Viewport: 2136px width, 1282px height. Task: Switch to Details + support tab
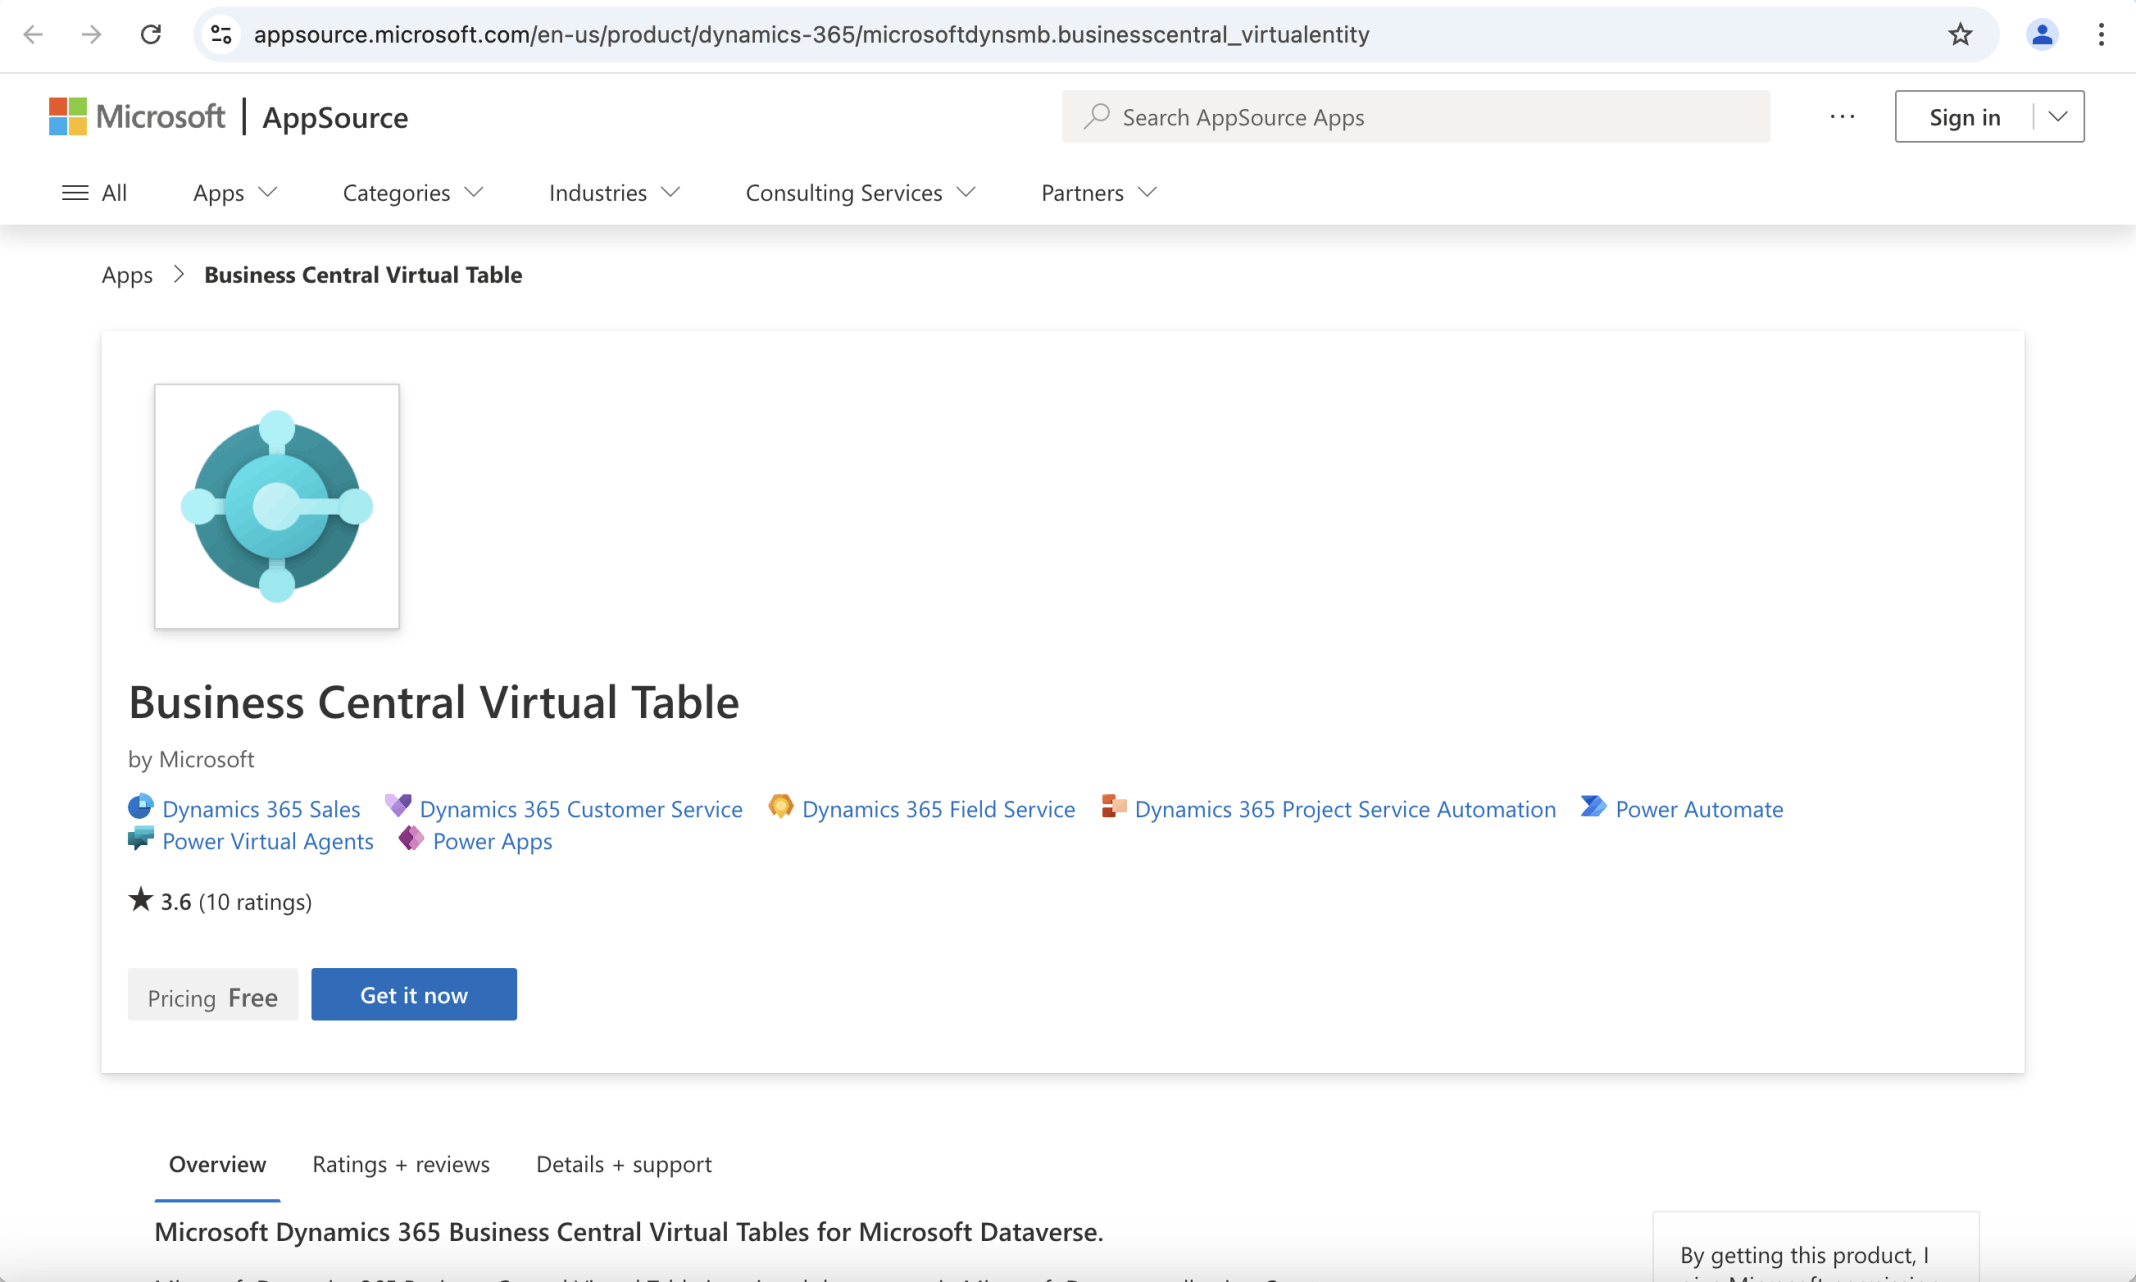[x=623, y=1164]
